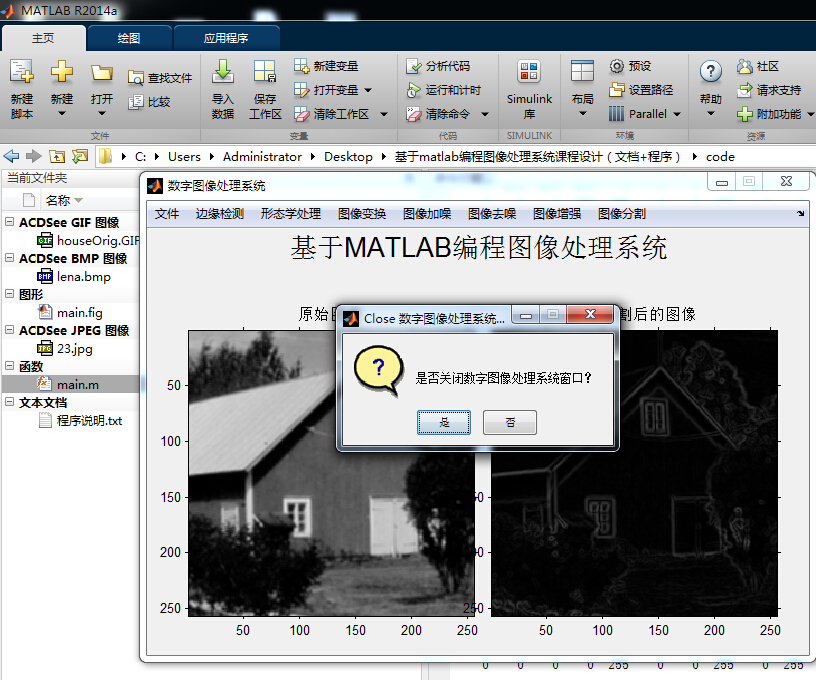Select main.fig file

70,312
